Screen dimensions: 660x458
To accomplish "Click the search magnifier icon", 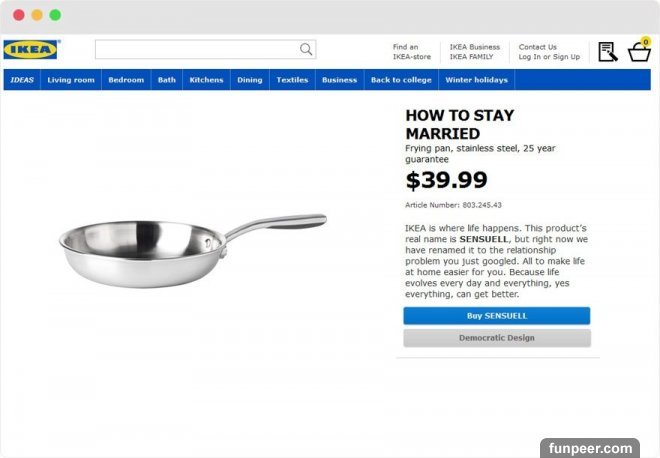I will pos(306,49).
